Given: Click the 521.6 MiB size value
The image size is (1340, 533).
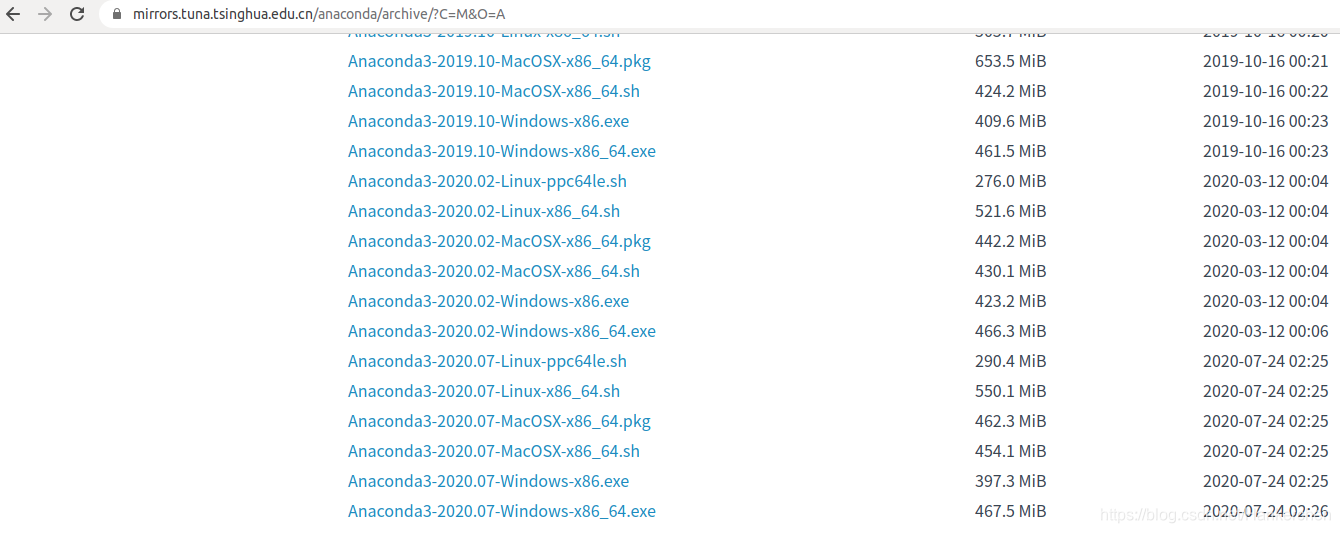Looking at the screenshot, I should (1010, 211).
